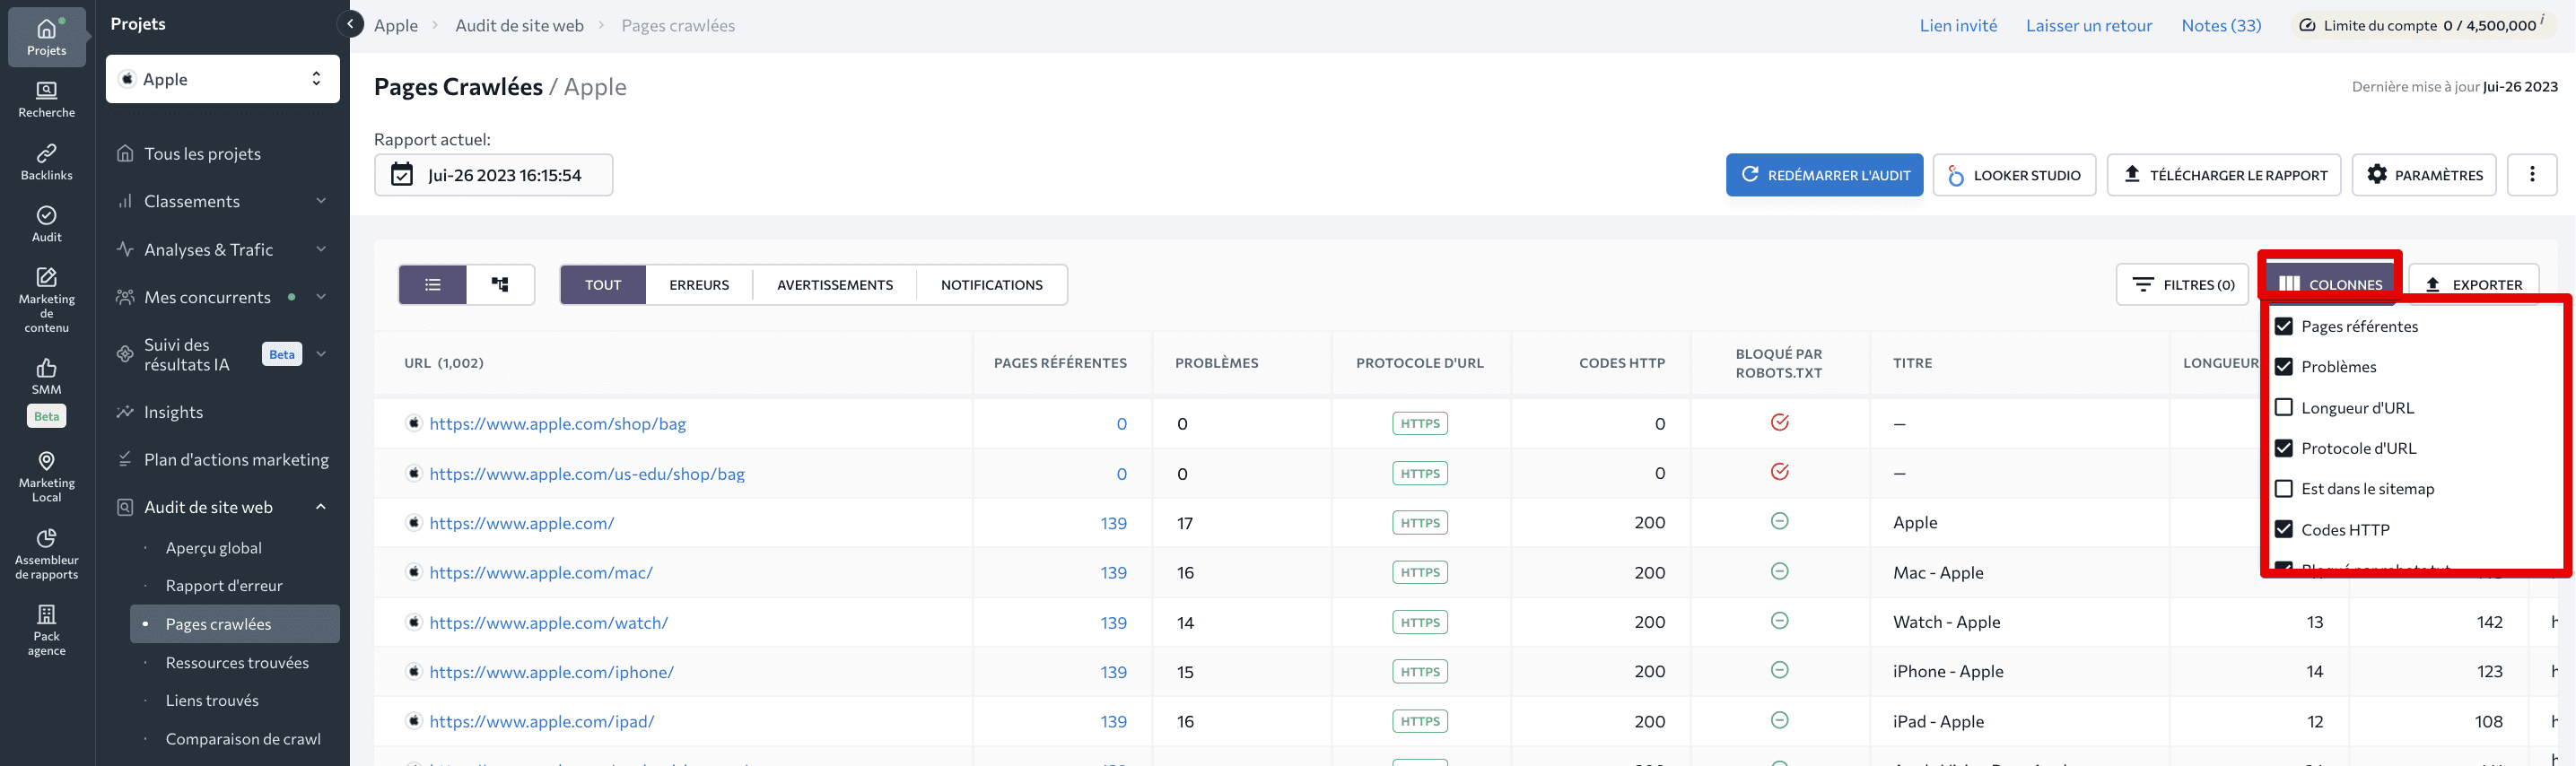Open the Lien invité link

(x=1958, y=25)
